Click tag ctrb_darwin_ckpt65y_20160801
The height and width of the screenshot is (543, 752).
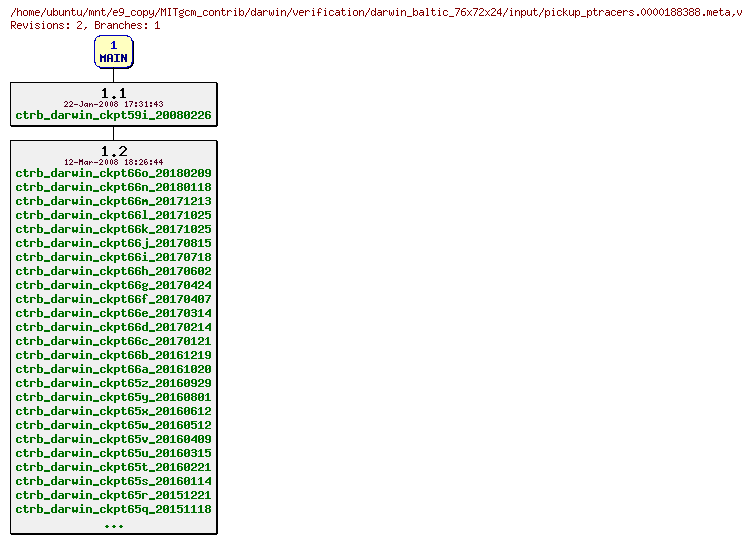pos(113,397)
